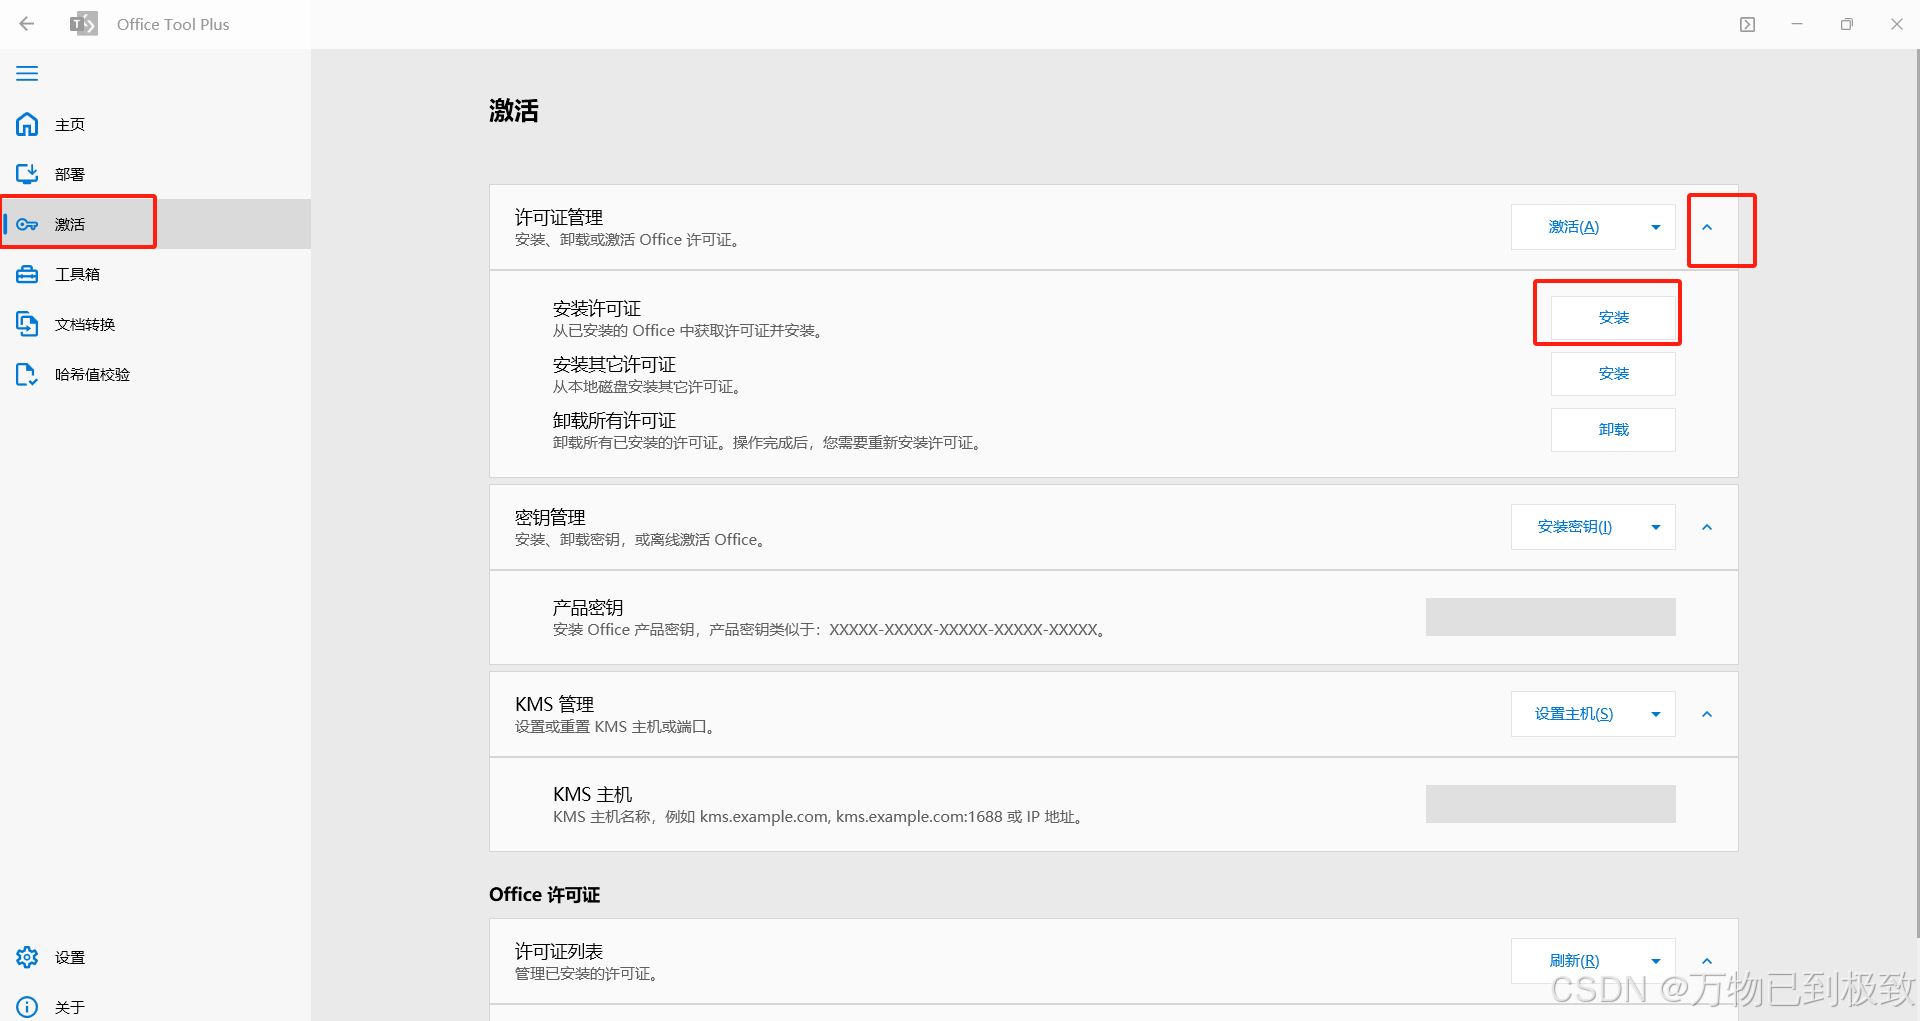1920x1021 pixels.
Task: Click the key icon beside 激活
Action: [27, 224]
